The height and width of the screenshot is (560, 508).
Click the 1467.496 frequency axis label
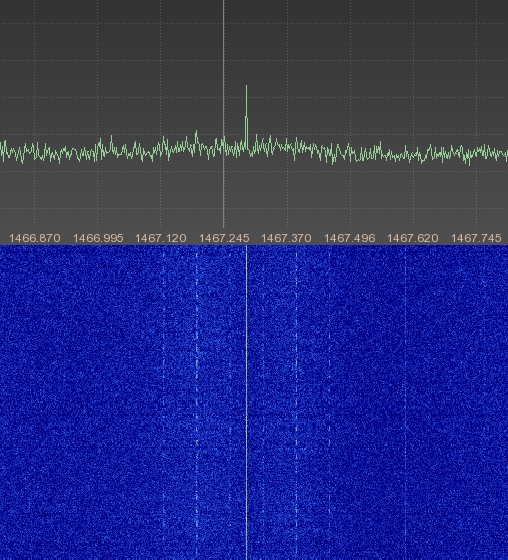tap(349, 238)
